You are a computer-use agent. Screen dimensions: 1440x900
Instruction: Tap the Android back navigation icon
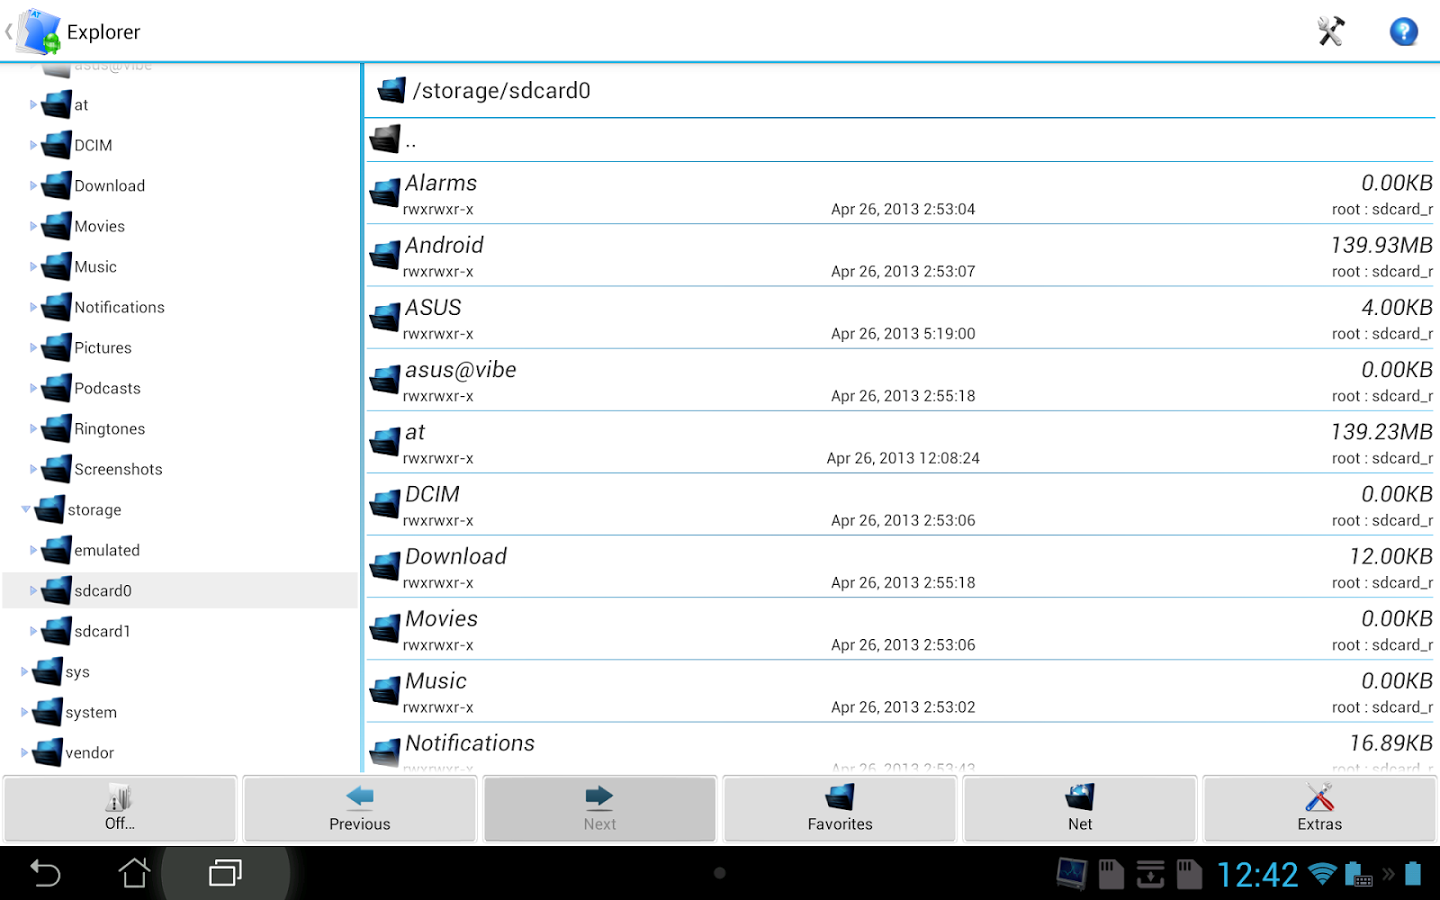tap(45, 874)
